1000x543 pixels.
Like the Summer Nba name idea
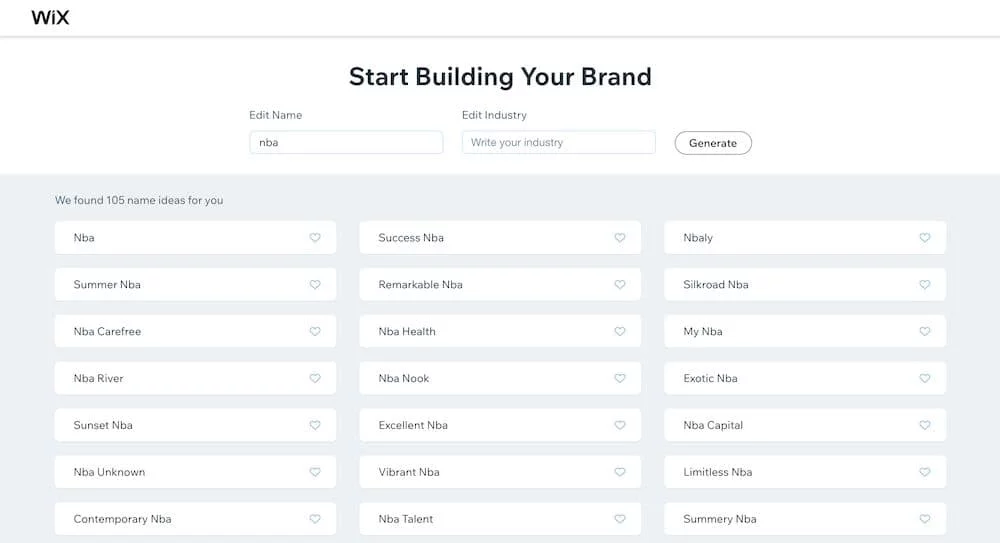[x=315, y=285]
